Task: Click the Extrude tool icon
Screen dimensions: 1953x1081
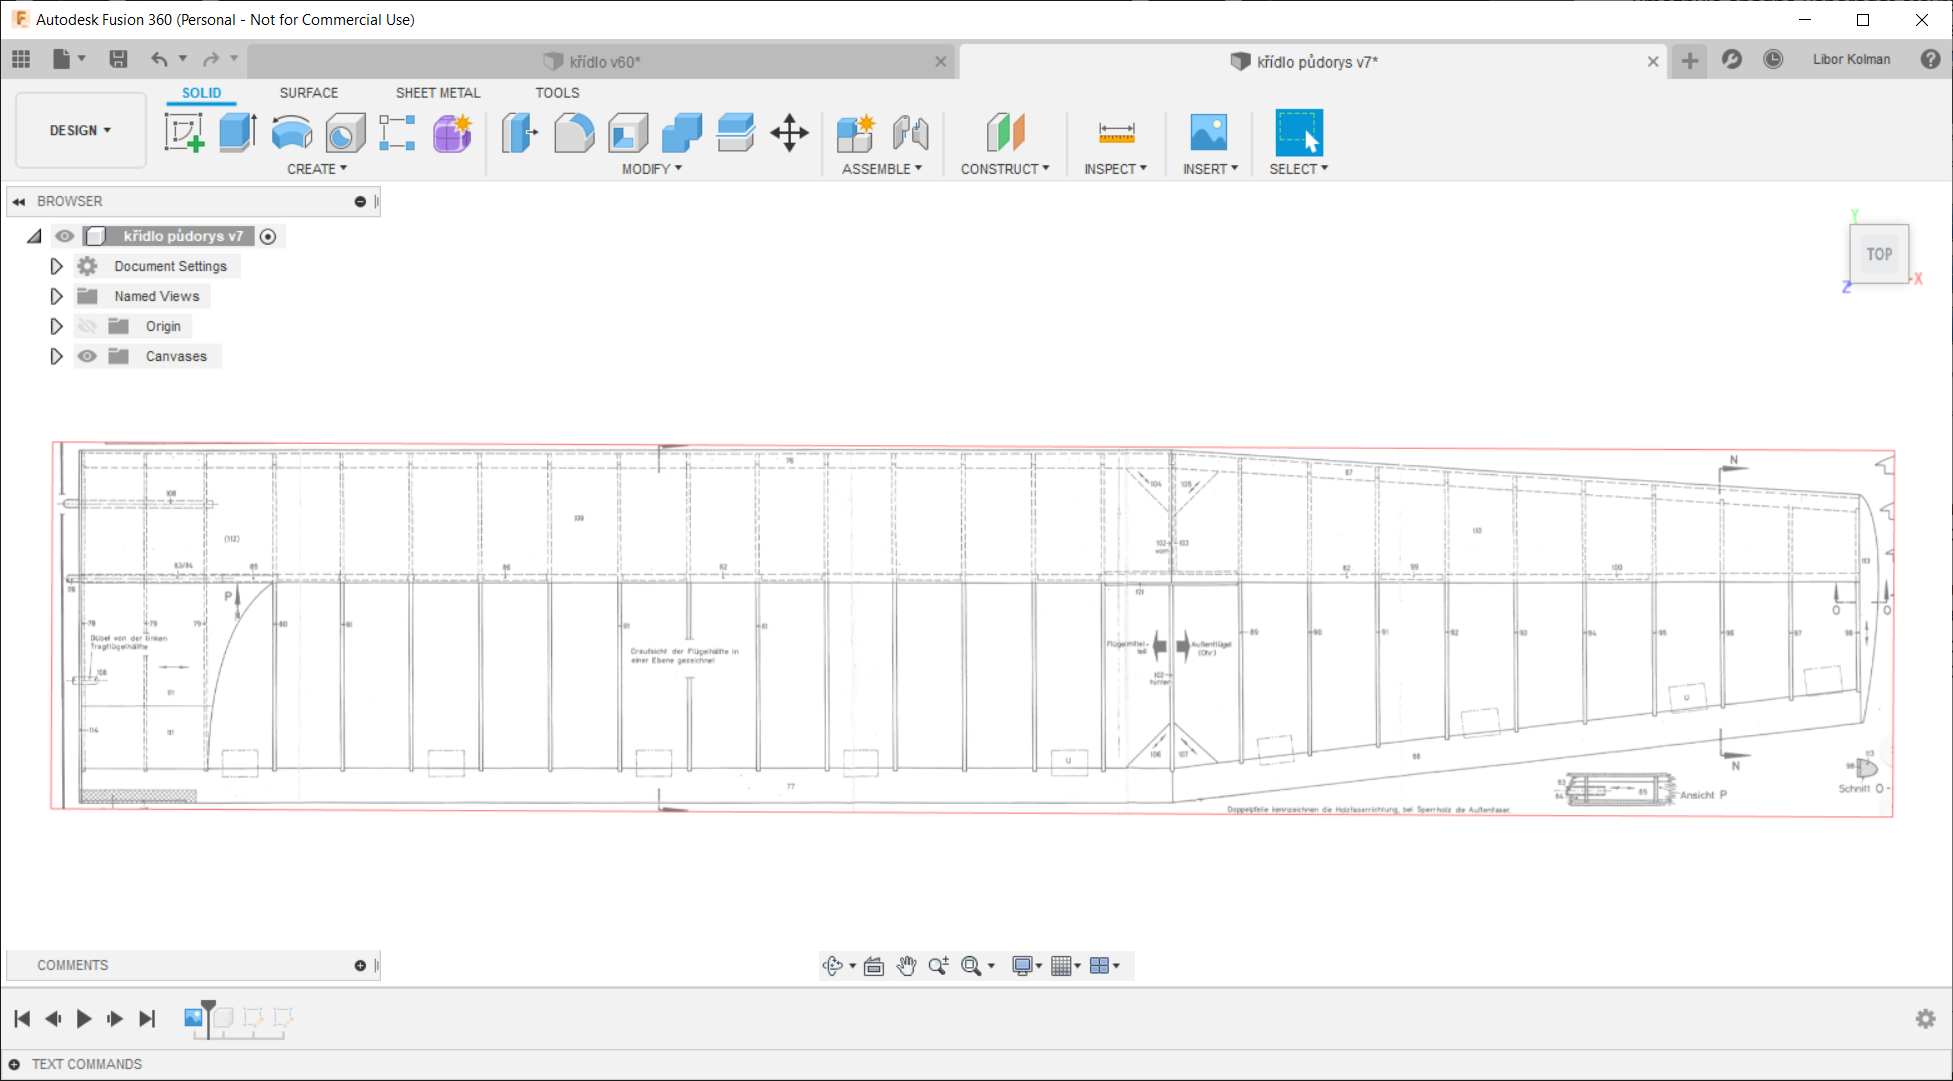Action: coord(237,132)
